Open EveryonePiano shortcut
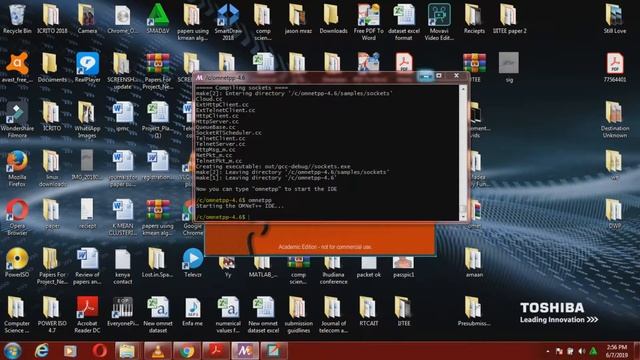 [122, 311]
